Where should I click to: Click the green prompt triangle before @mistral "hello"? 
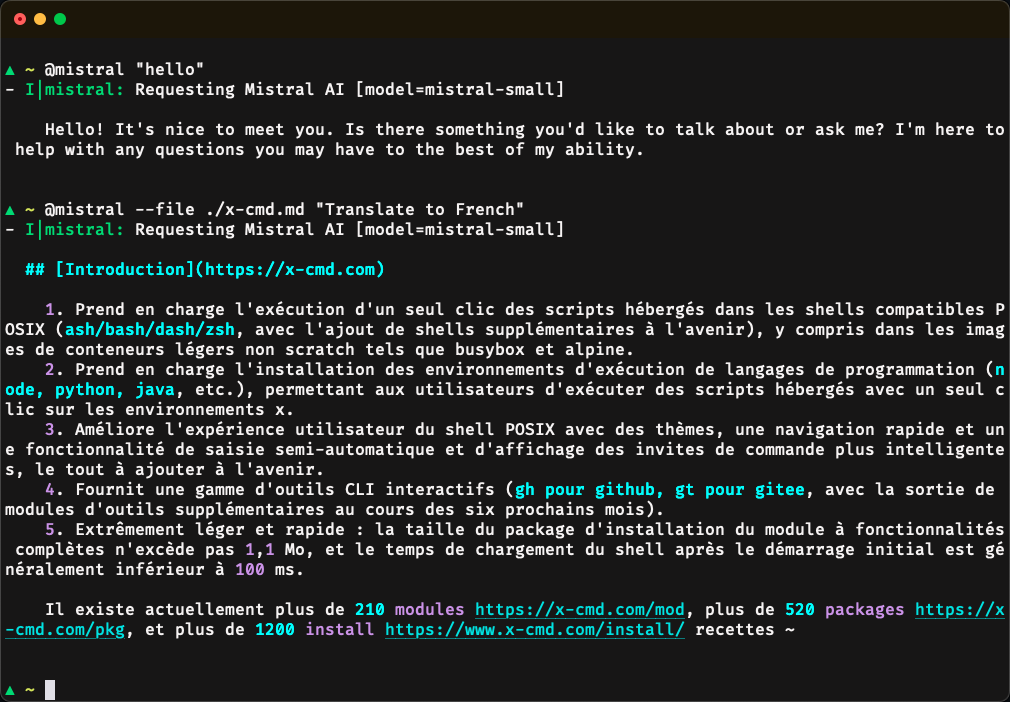click(10, 70)
